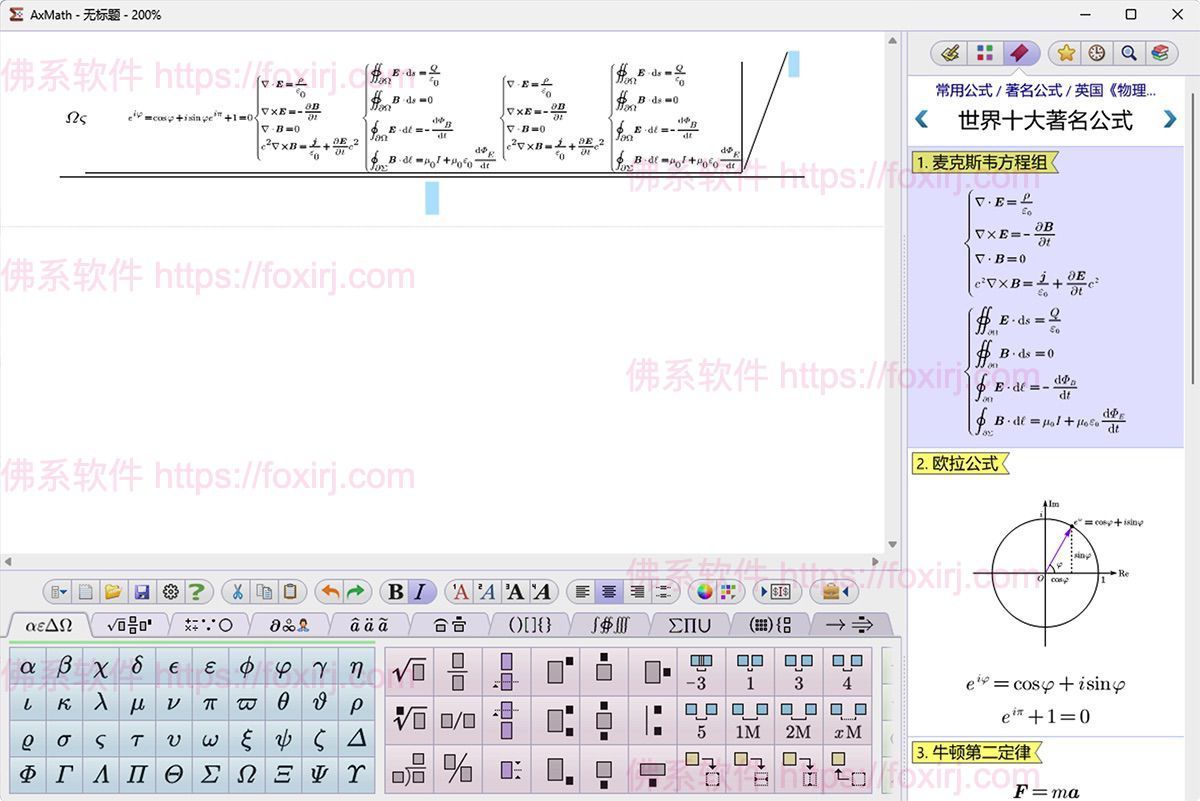Click the recent formulas clock icon
The image size is (1200, 801).
[1096, 52]
